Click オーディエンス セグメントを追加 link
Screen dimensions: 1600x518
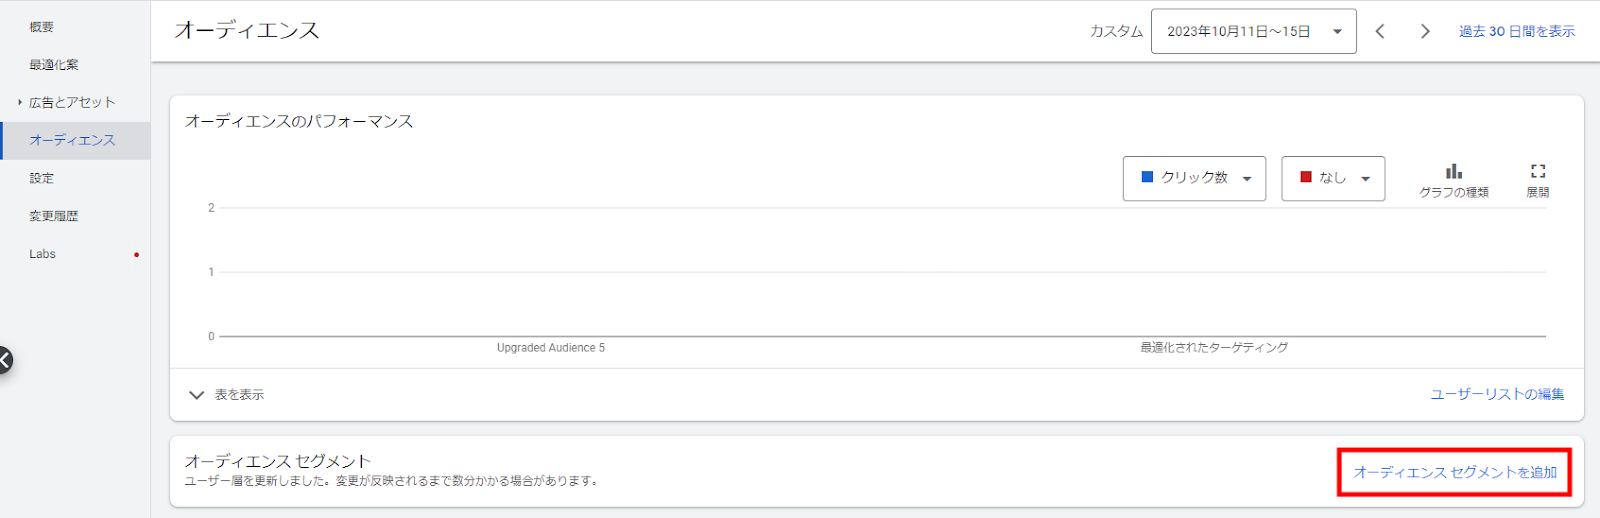[1455, 472]
